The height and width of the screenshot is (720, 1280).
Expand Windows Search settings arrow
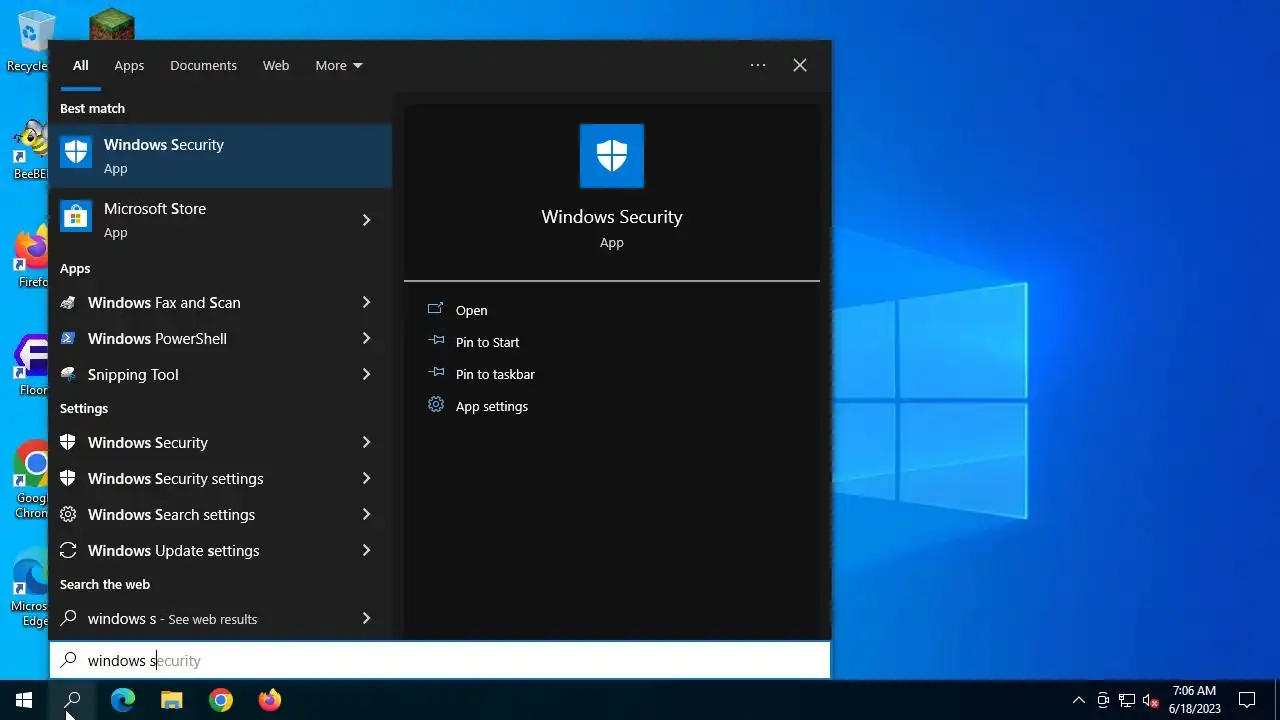click(366, 514)
